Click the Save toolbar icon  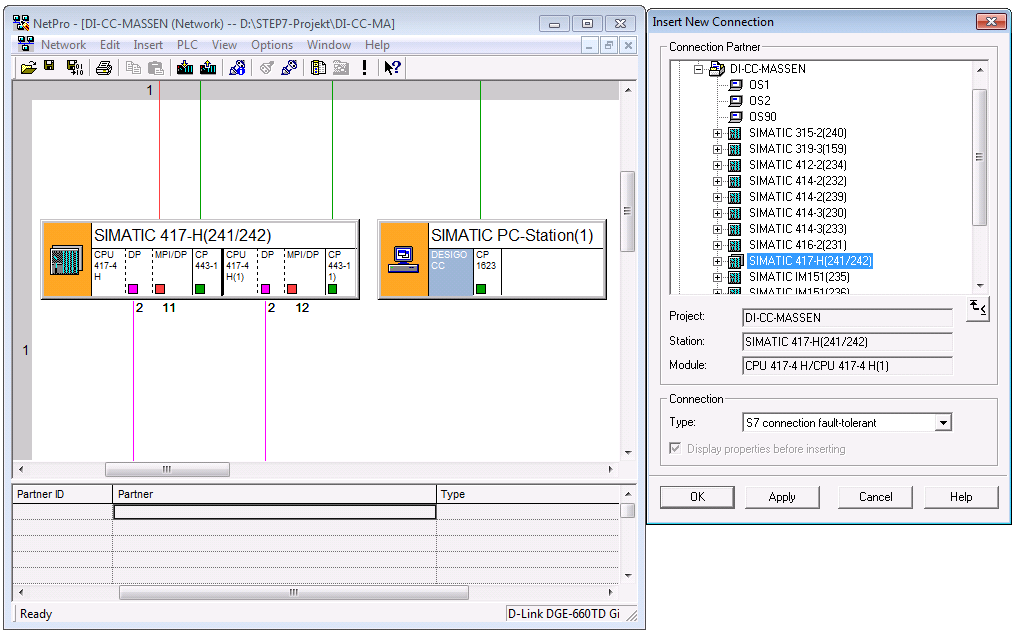tap(49, 68)
